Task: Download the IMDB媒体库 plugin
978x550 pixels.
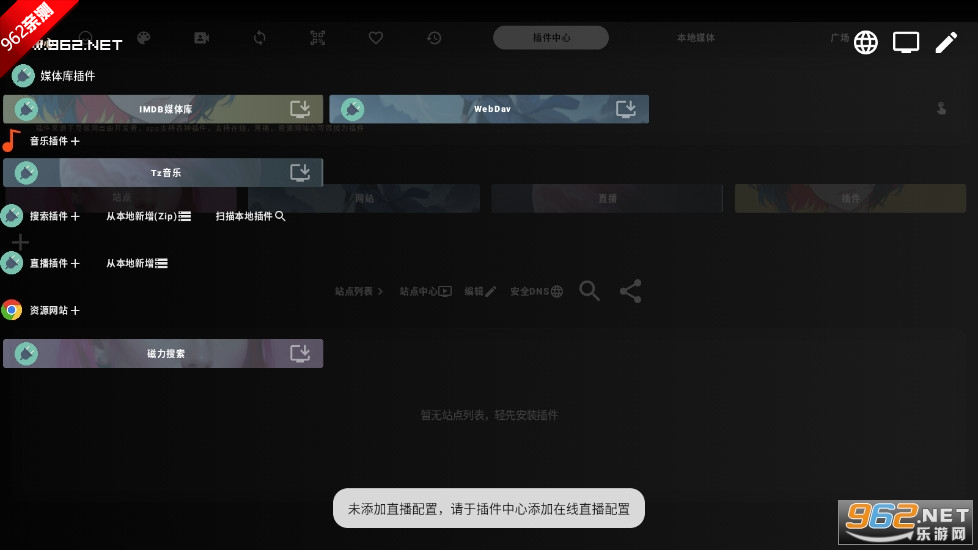Action: coord(300,109)
